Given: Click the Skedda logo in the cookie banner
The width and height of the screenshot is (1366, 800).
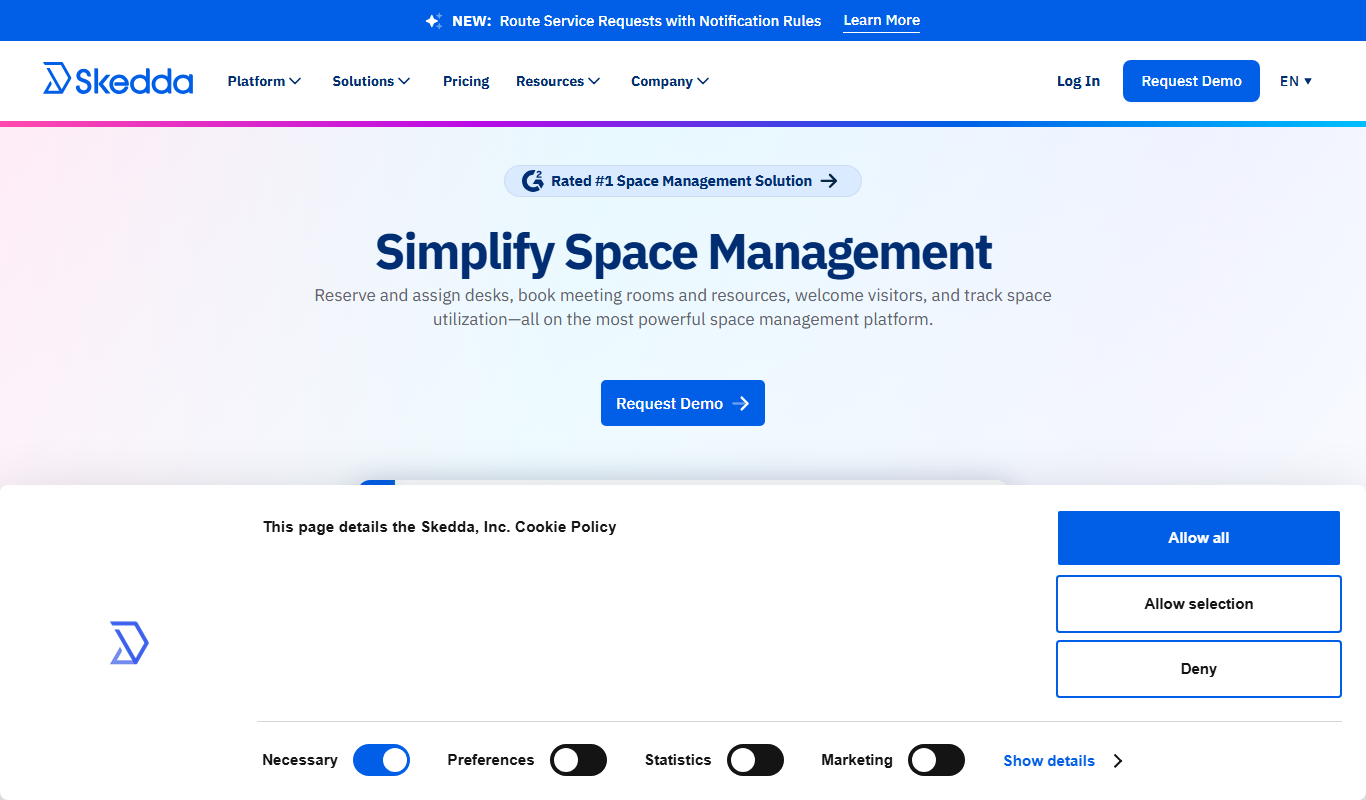Looking at the screenshot, I should (129, 643).
